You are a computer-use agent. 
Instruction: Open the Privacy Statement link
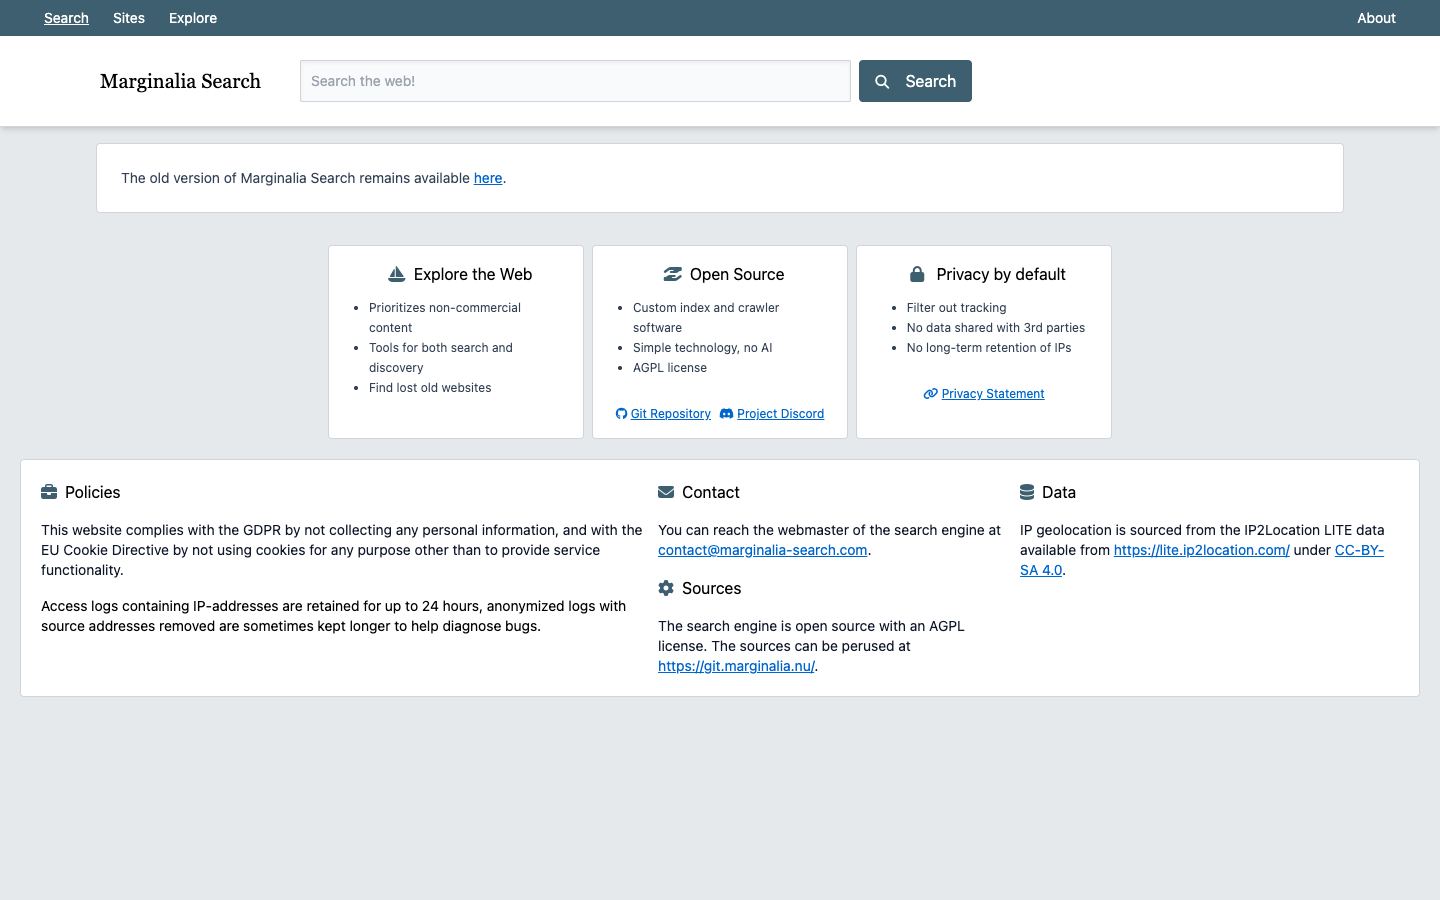pos(993,394)
